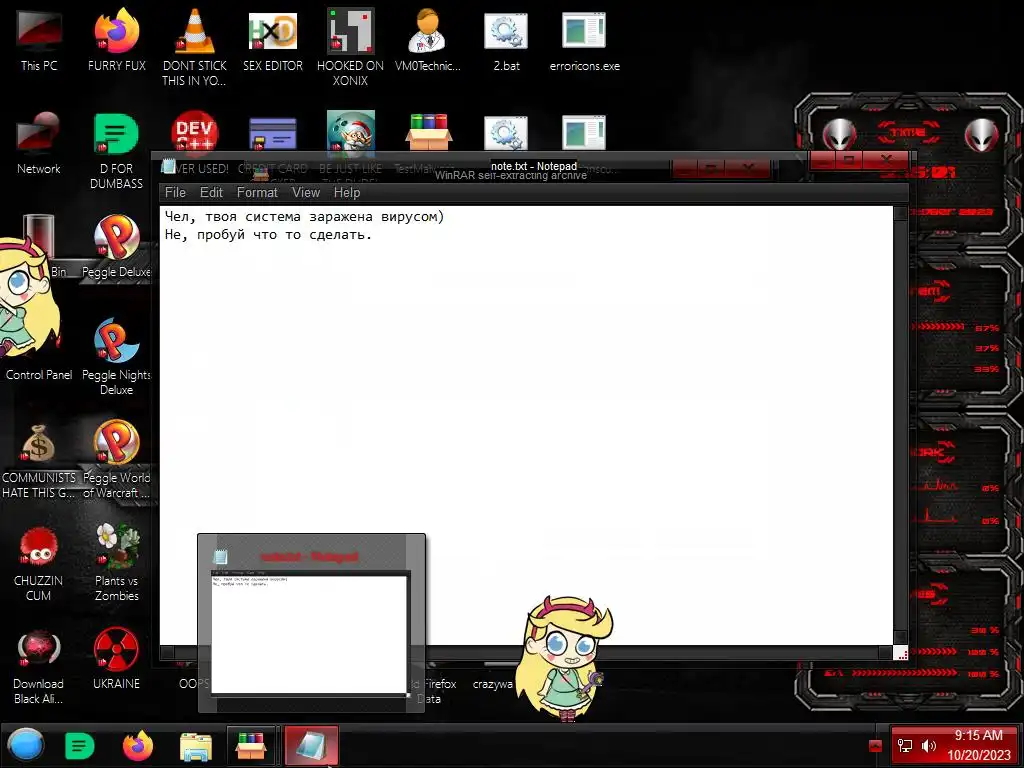Open the VM0Technic desktop icon
This screenshot has width=1024, height=768.
pyautogui.click(x=428, y=39)
